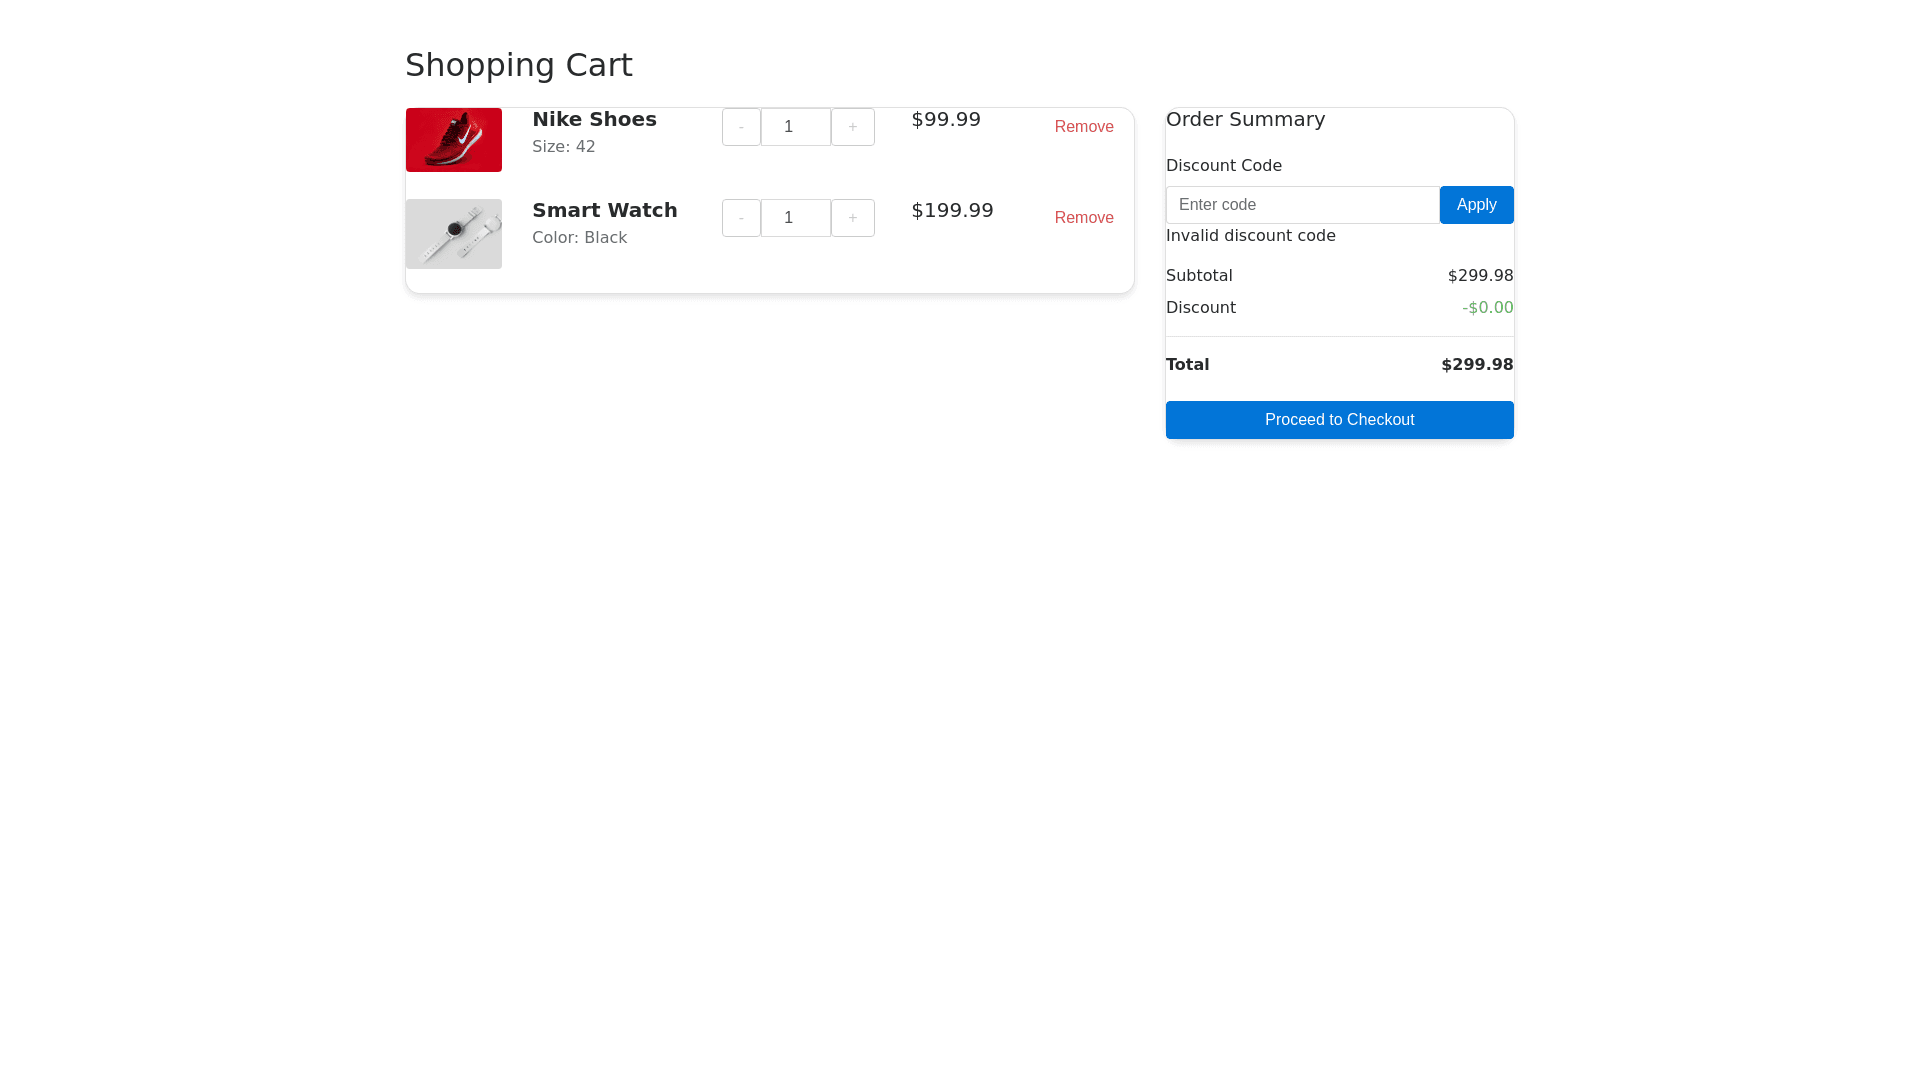Screen dimensions: 1920x1080
Task: Remove Smart Watch from the cart
Action: (1084, 218)
